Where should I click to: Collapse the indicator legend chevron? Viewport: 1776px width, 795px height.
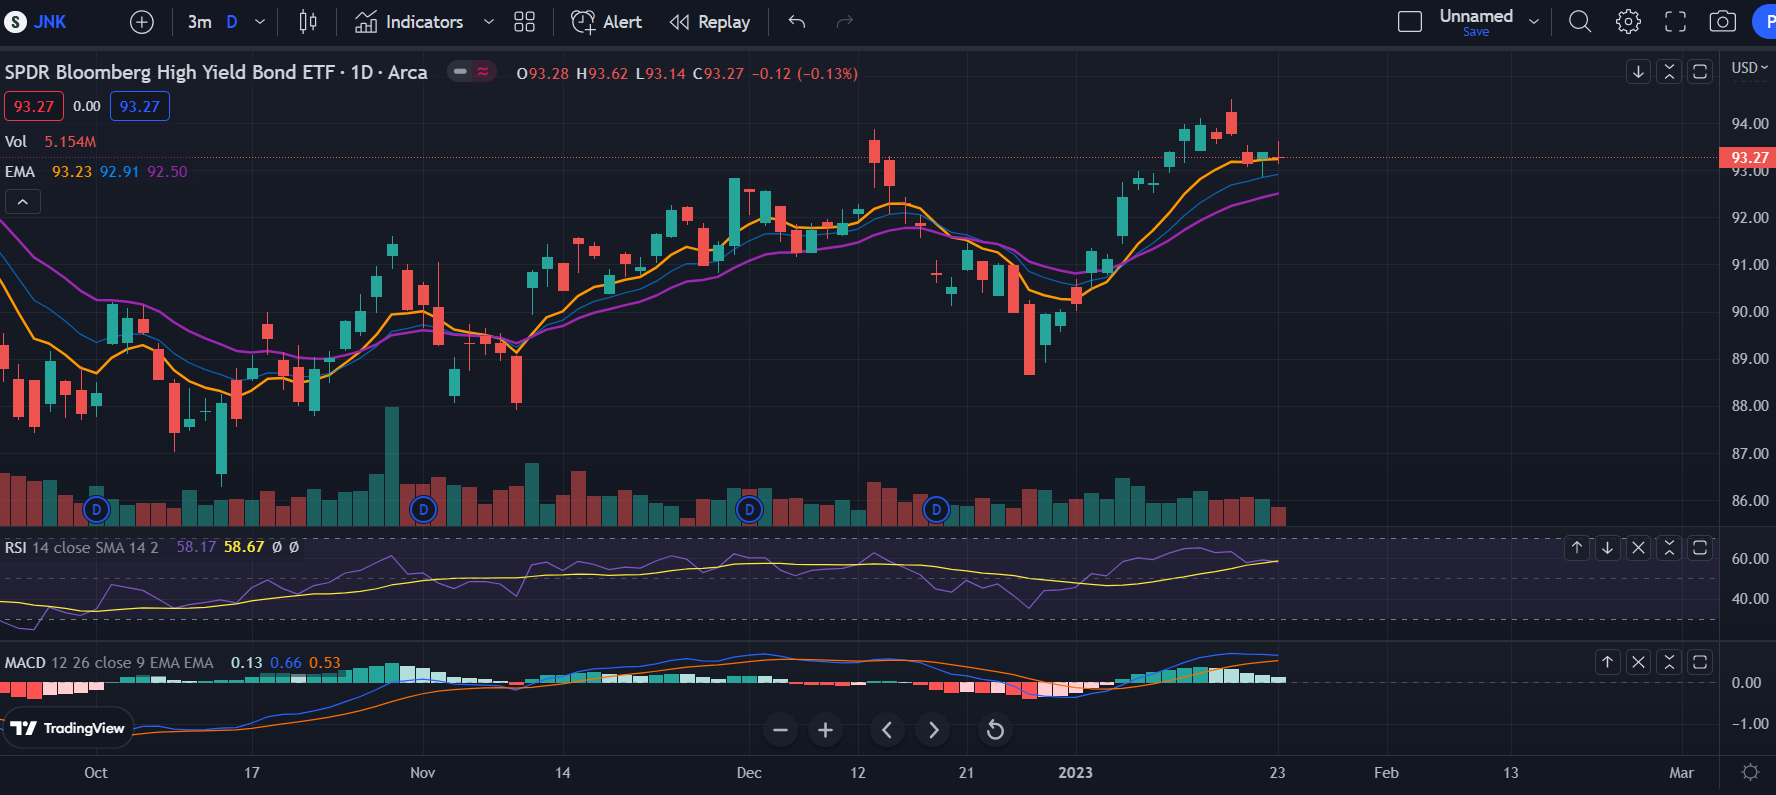click(23, 202)
